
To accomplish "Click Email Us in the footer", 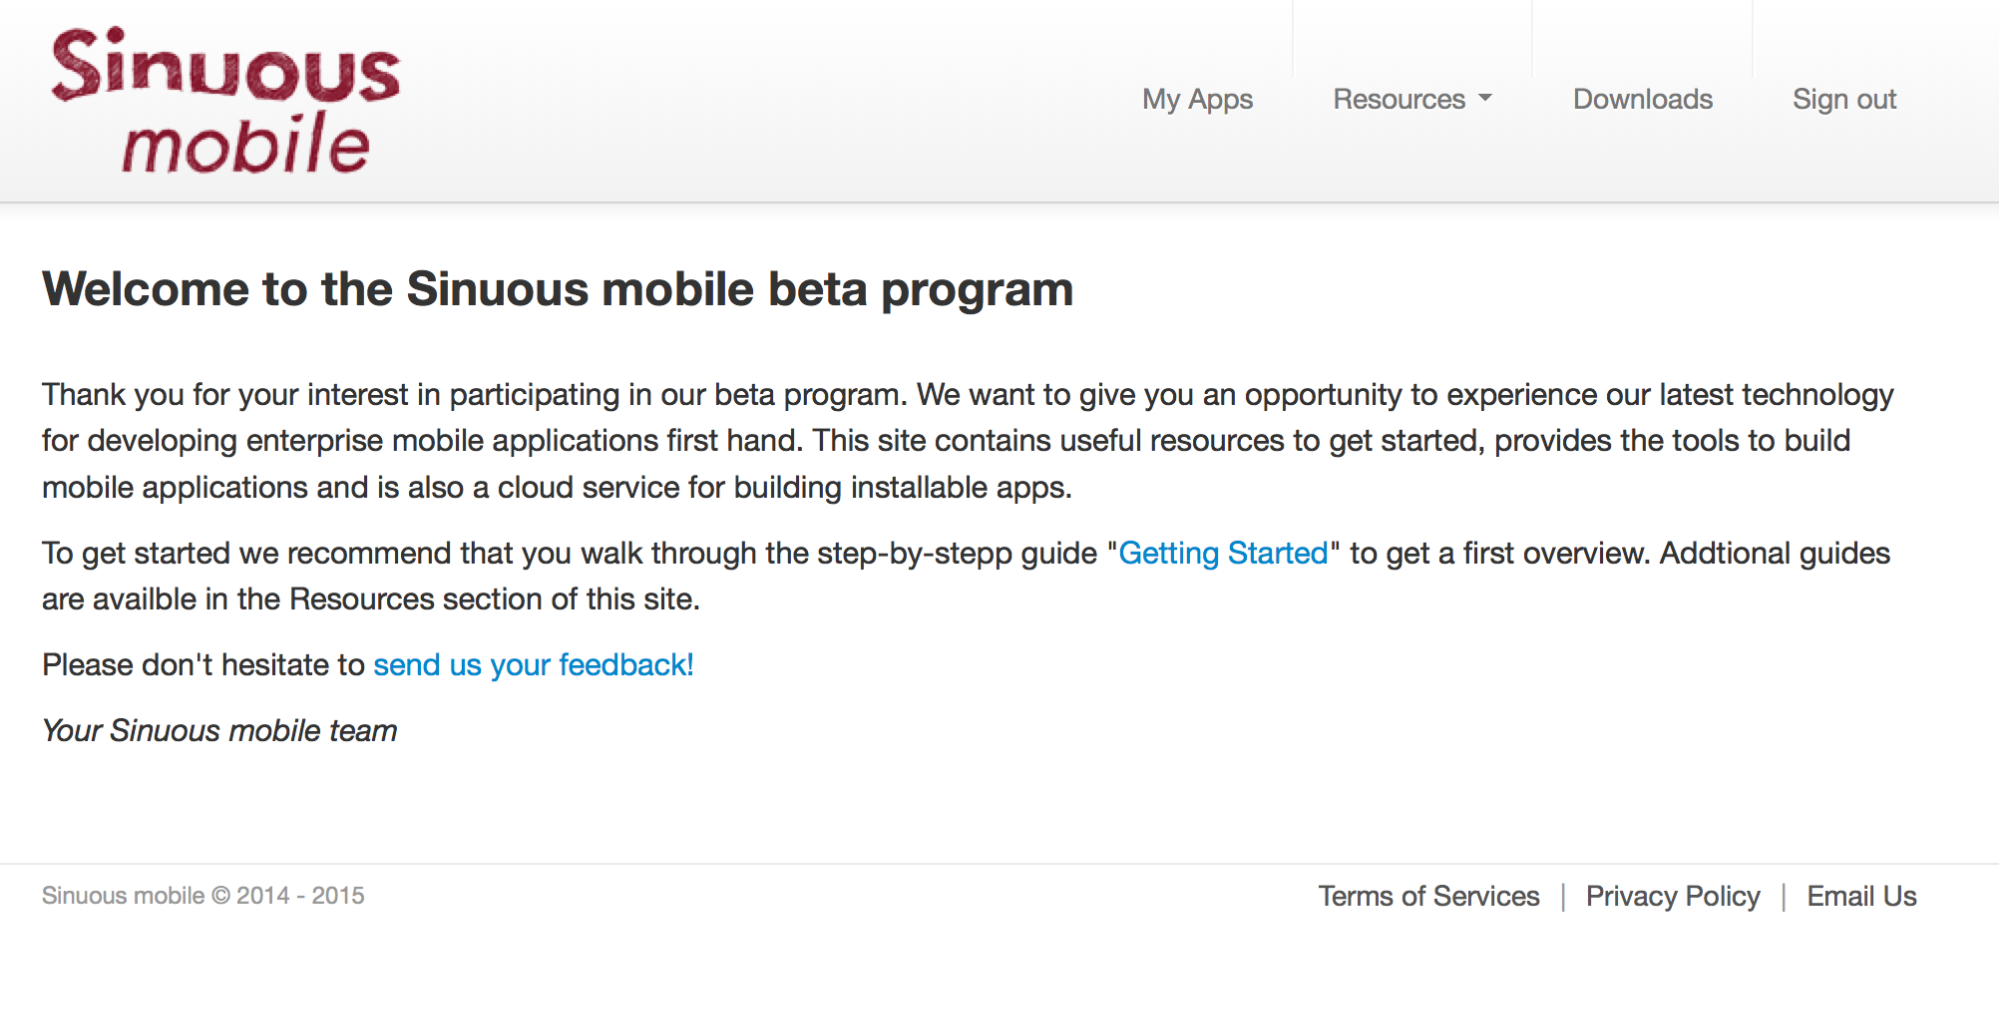I will (x=1861, y=896).
